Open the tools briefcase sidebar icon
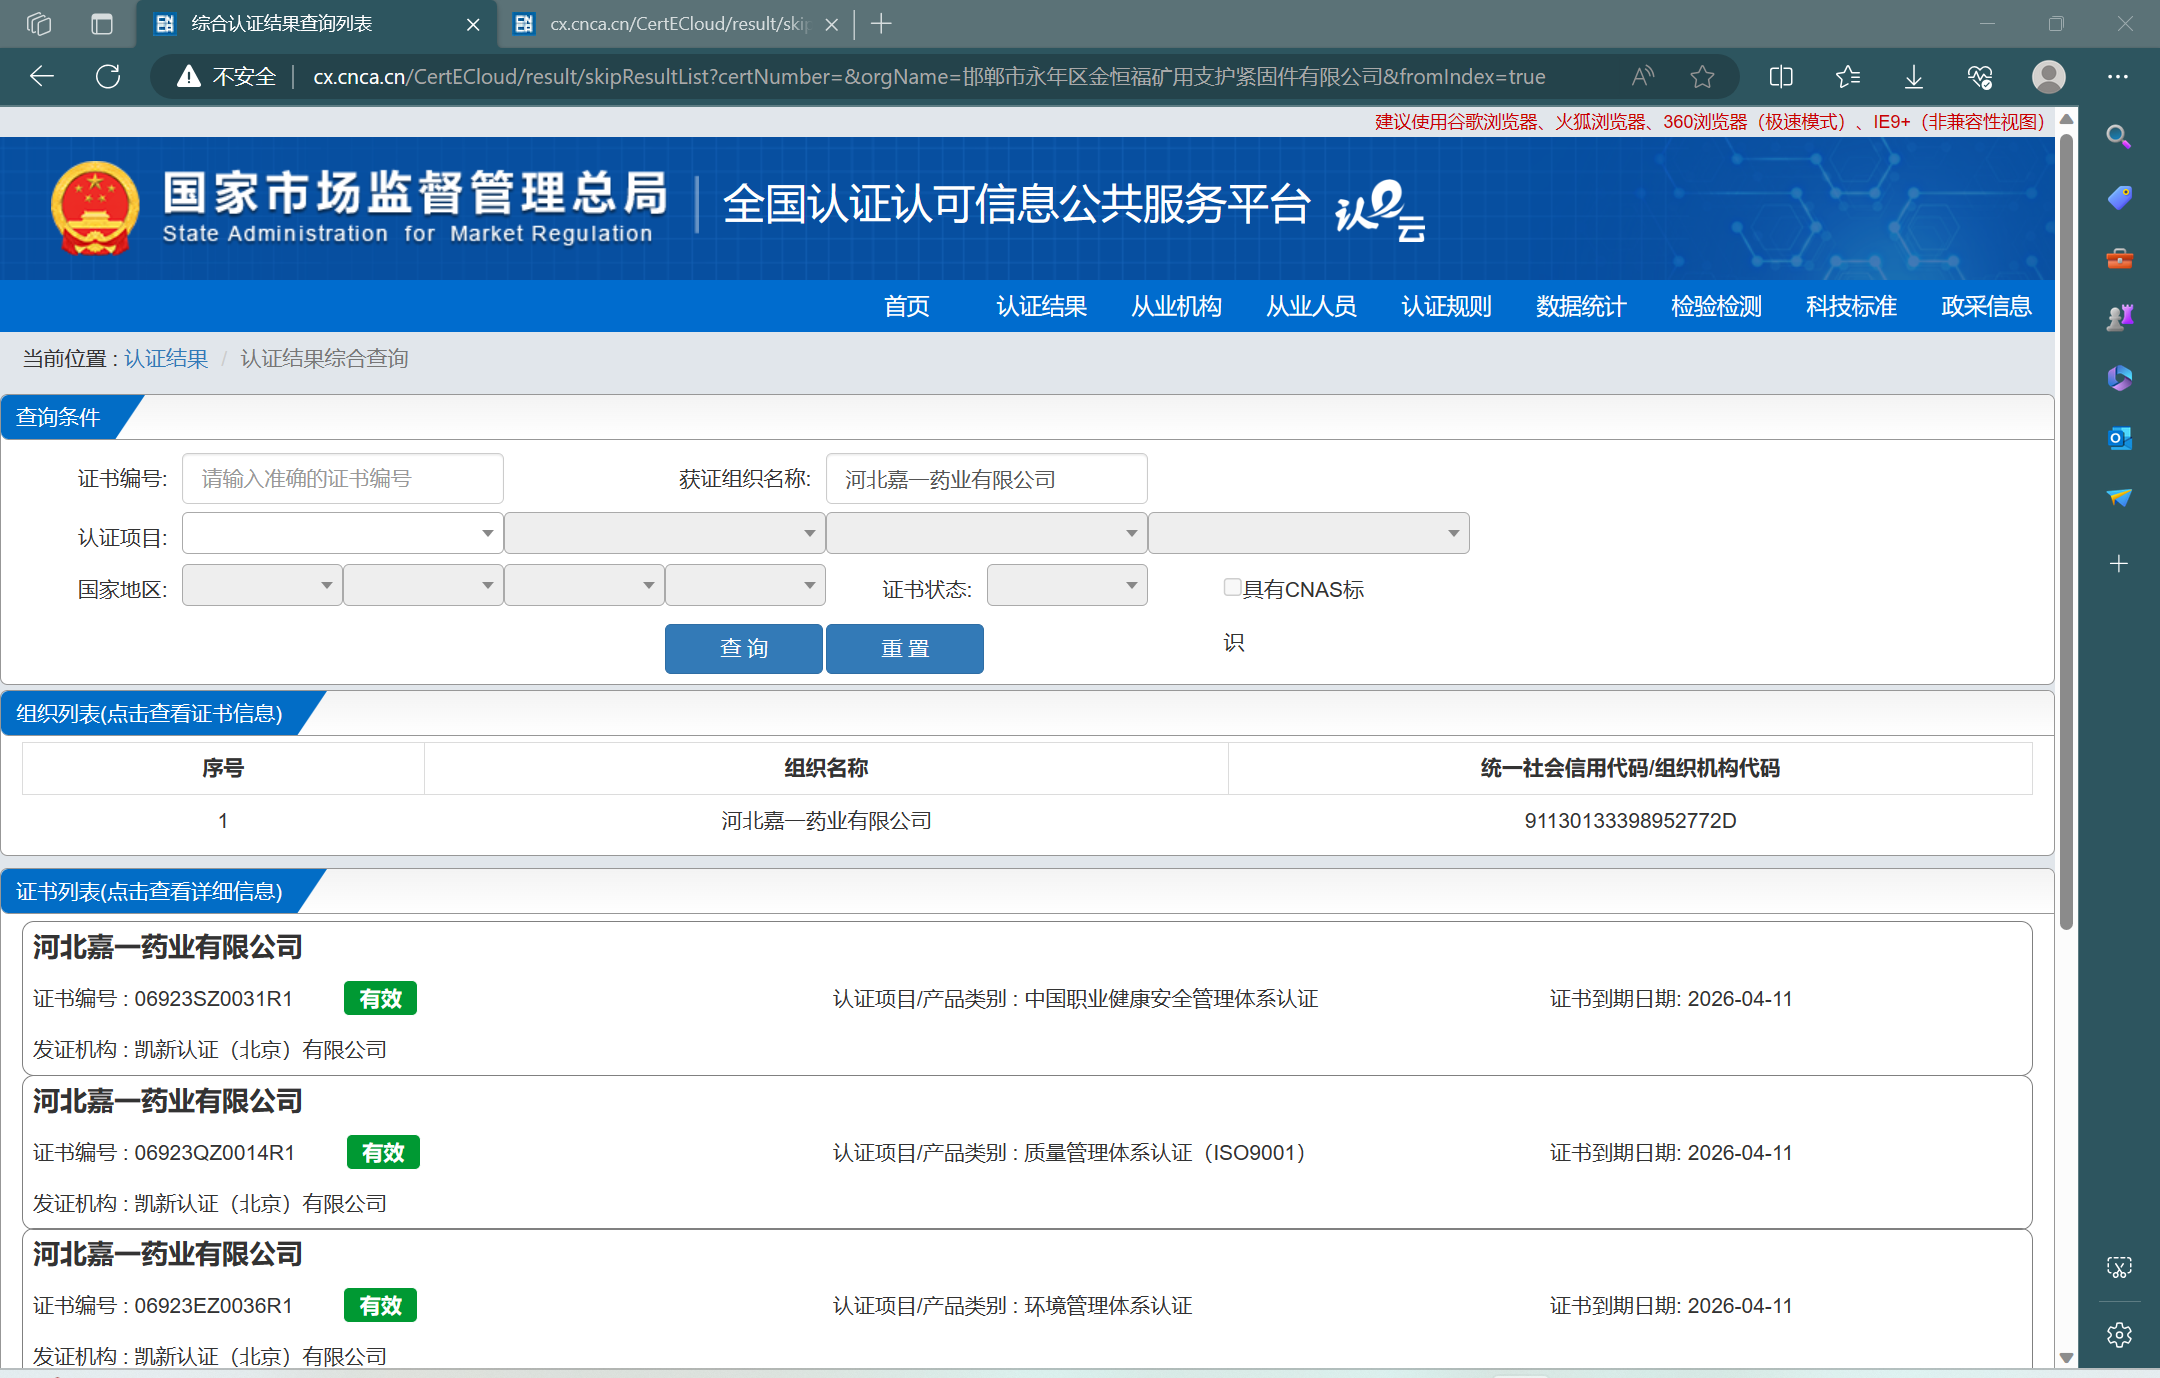Viewport: 2160px width, 1378px height. (x=2119, y=258)
